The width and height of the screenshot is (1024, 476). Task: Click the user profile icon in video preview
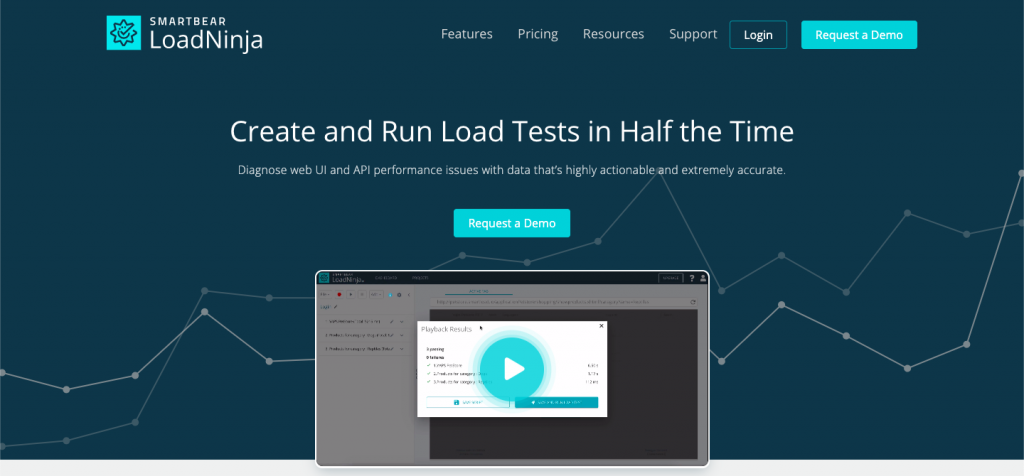pyautogui.click(x=703, y=278)
